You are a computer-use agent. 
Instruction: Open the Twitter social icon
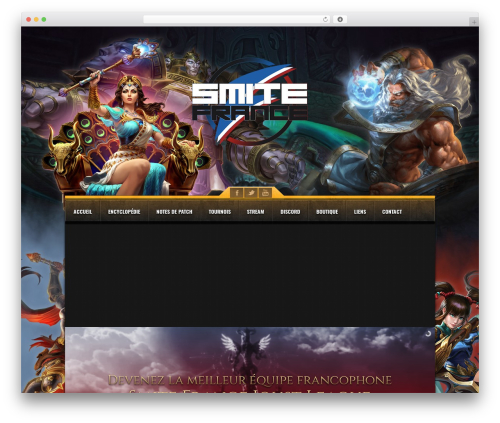[x=251, y=193]
